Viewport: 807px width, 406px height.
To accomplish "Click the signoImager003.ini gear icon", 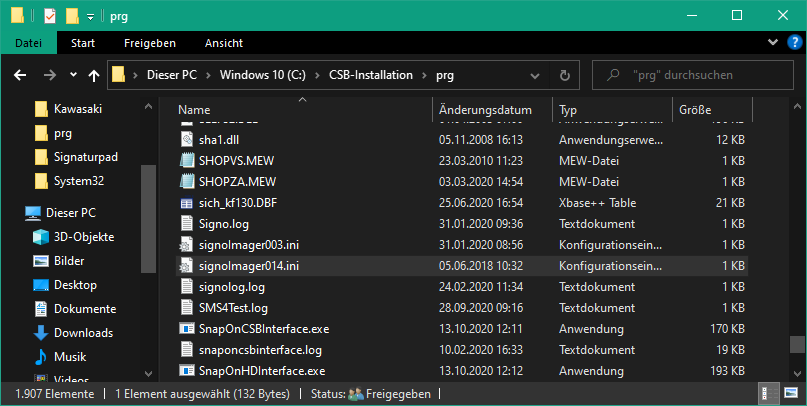I will coord(186,245).
